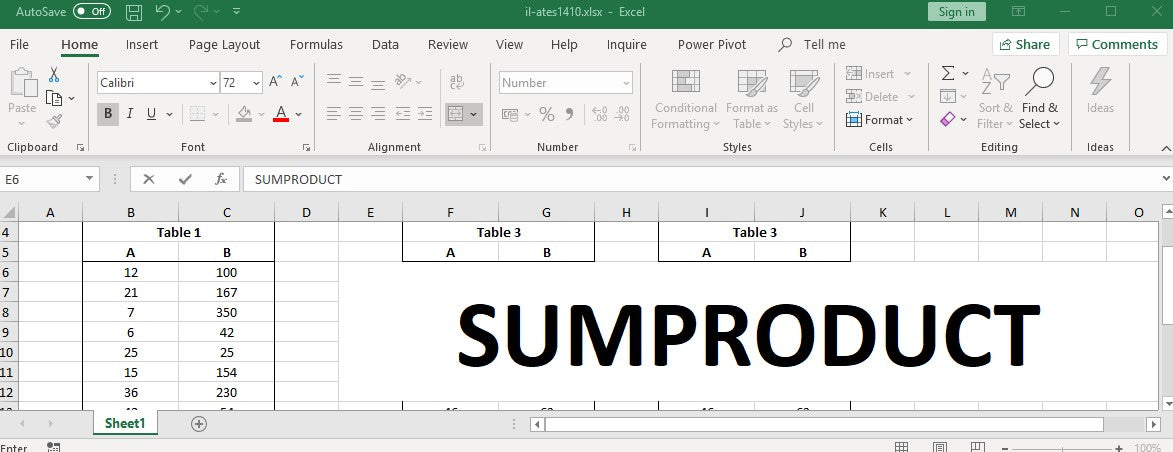The width and height of the screenshot is (1173, 452).
Task: Toggle Bold formatting
Action: [x=108, y=114]
